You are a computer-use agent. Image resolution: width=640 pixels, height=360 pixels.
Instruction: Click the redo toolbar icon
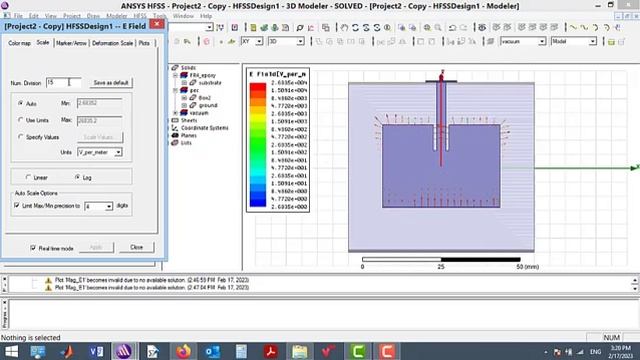coord(463,28)
